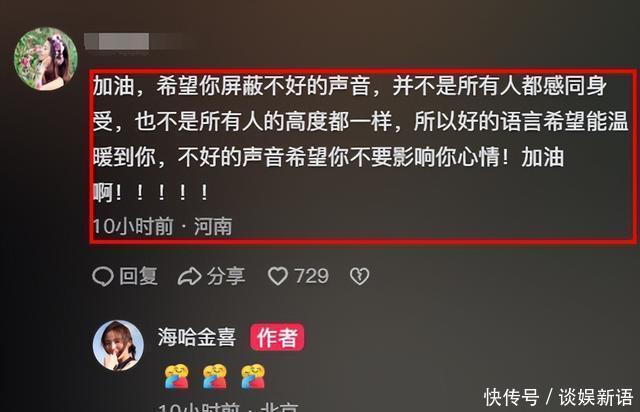
Task: Open the 海哈金喜 profile avatar
Action: click(x=118, y=345)
